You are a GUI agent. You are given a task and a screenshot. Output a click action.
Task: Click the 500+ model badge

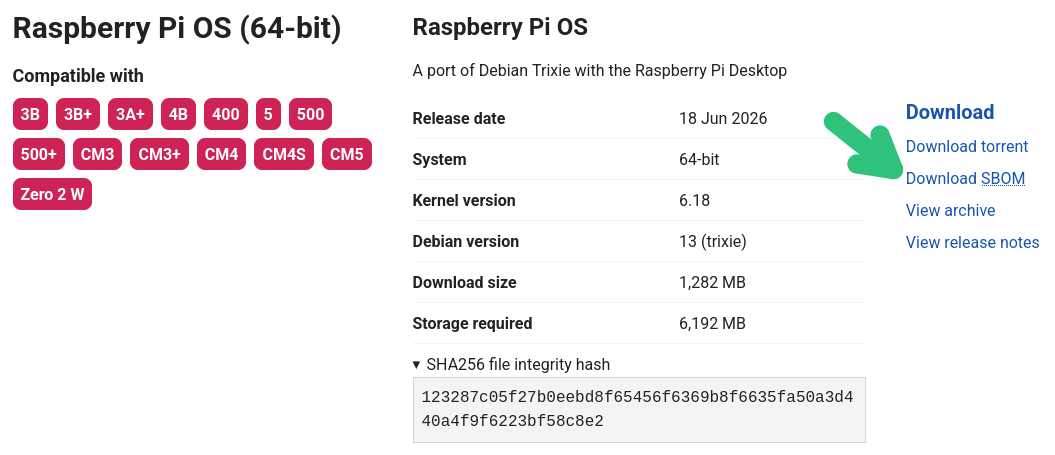(39, 154)
